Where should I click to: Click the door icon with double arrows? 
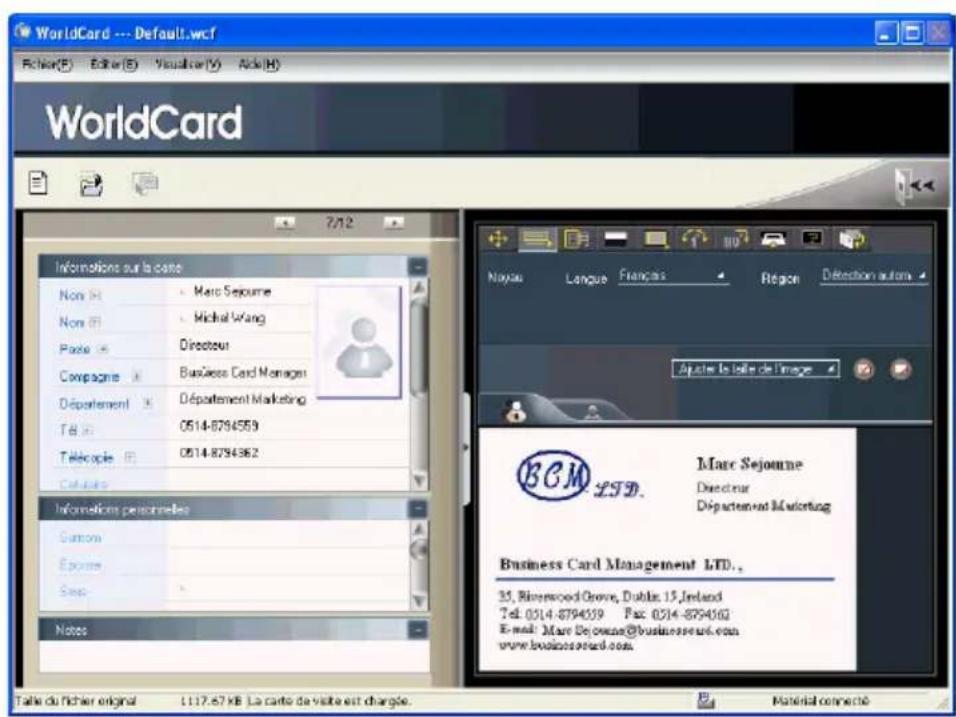tap(914, 185)
